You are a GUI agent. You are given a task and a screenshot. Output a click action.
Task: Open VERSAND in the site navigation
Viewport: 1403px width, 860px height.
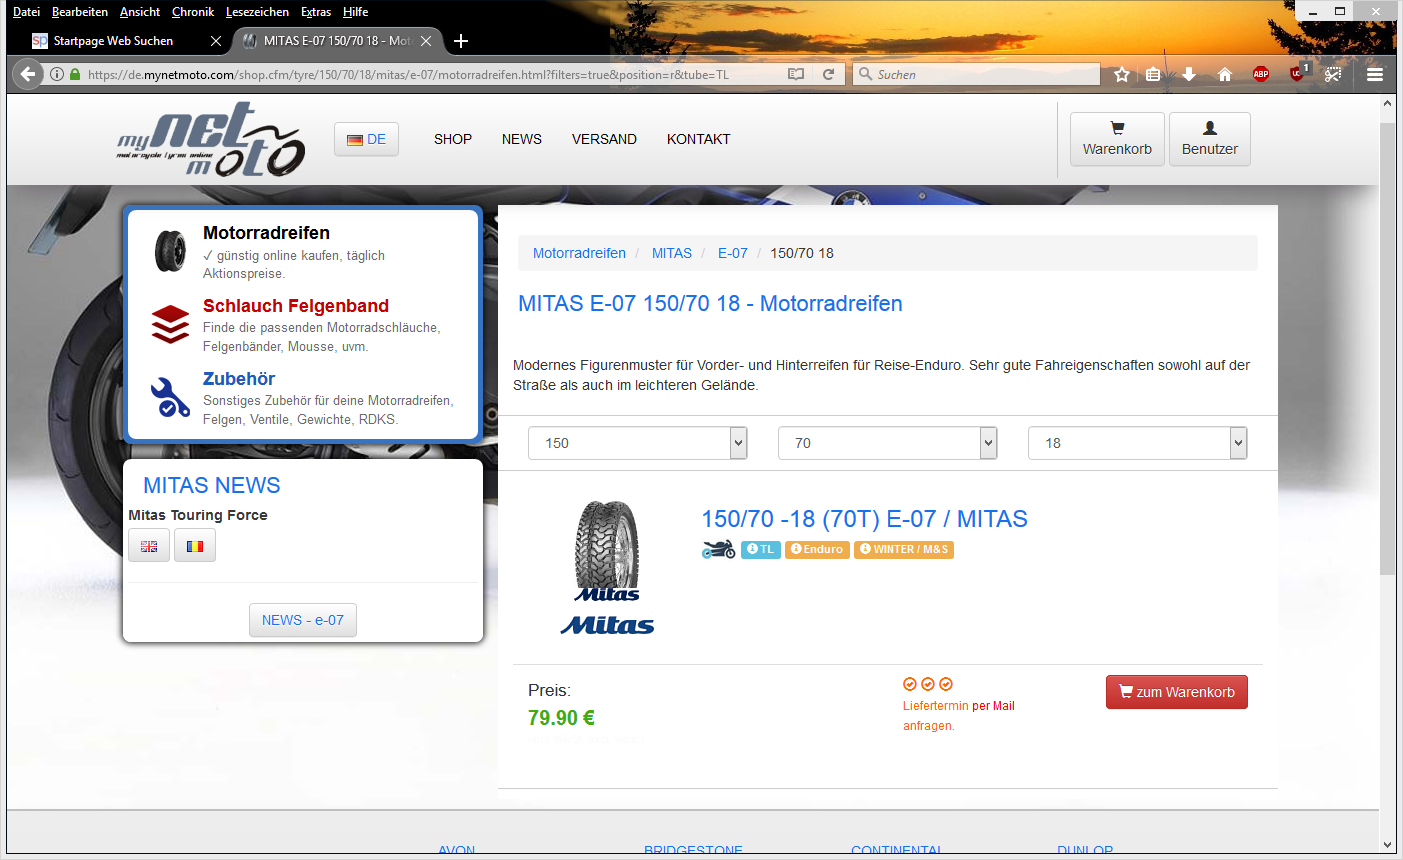coord(604,139)
